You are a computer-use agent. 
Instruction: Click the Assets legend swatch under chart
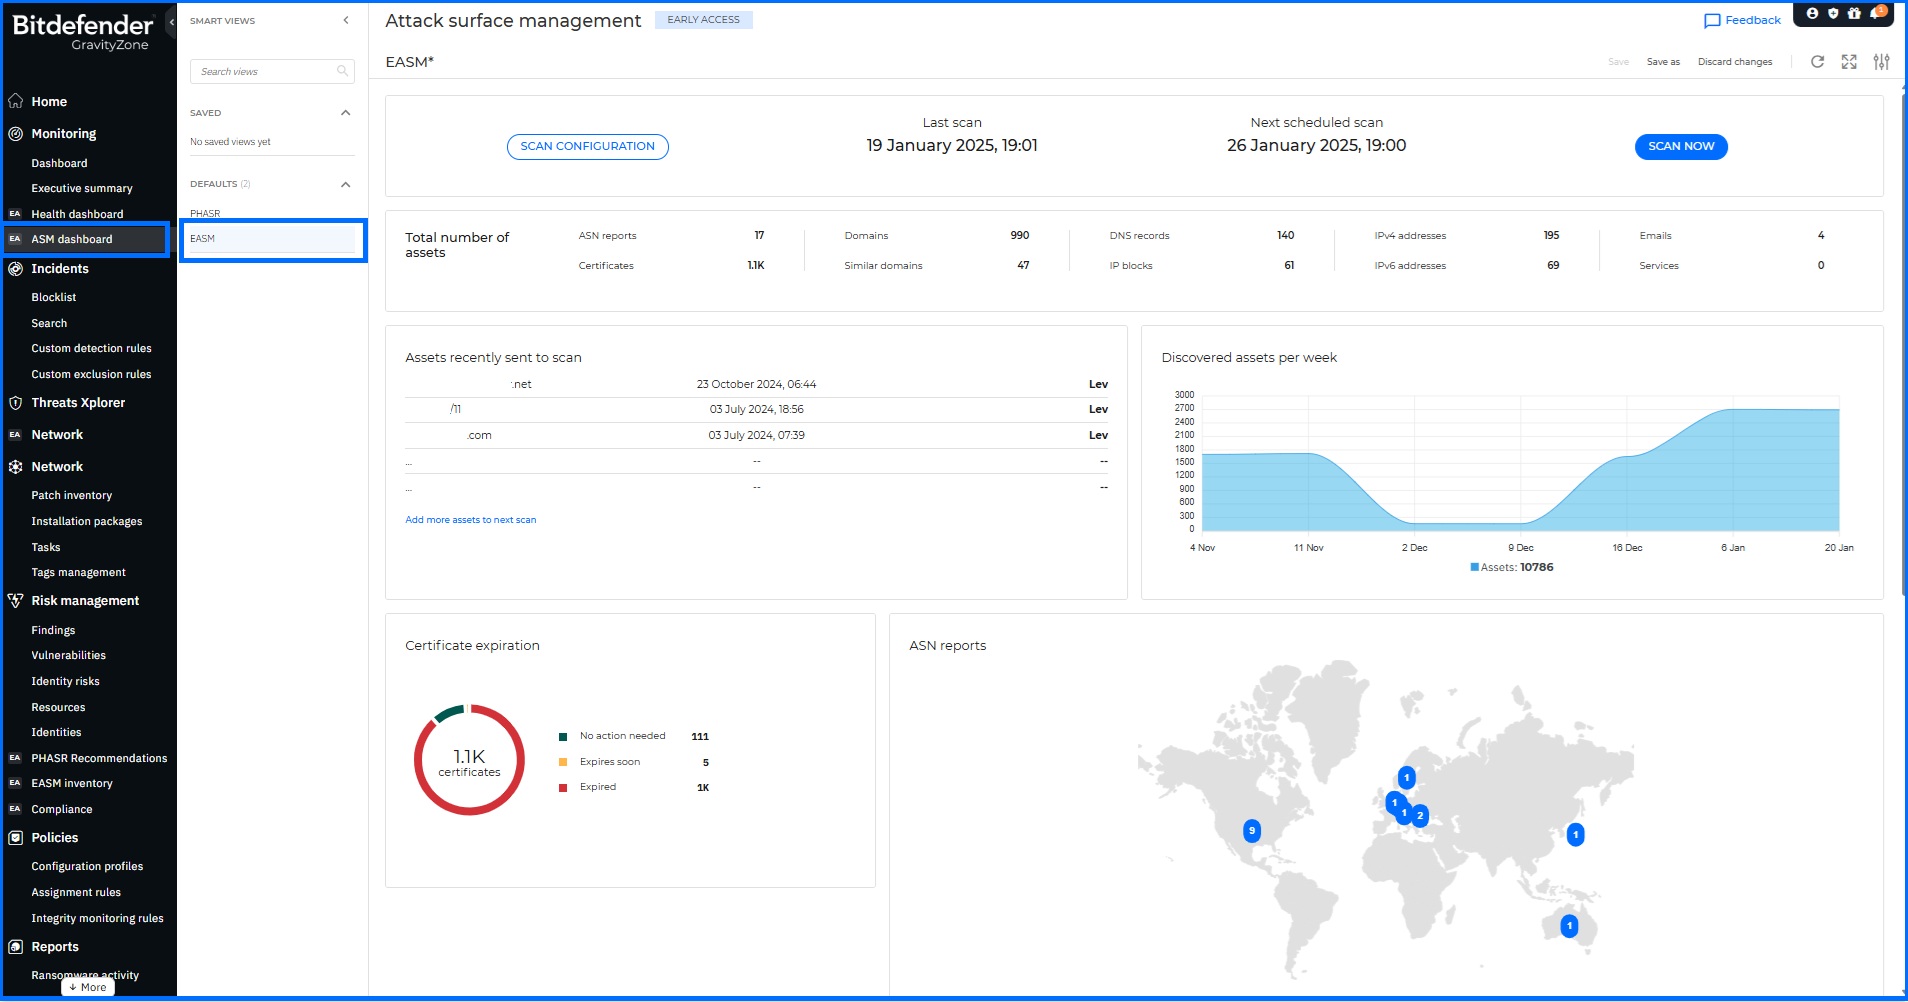point(1474,567)
